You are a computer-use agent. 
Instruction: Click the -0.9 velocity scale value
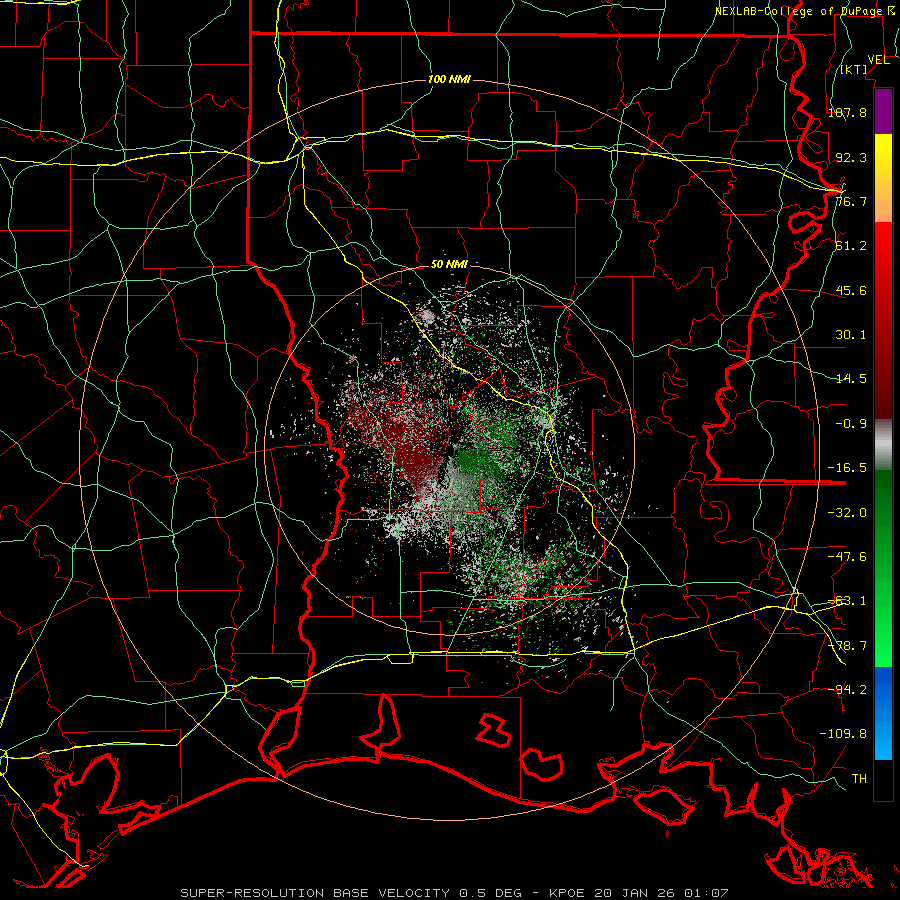851,424
